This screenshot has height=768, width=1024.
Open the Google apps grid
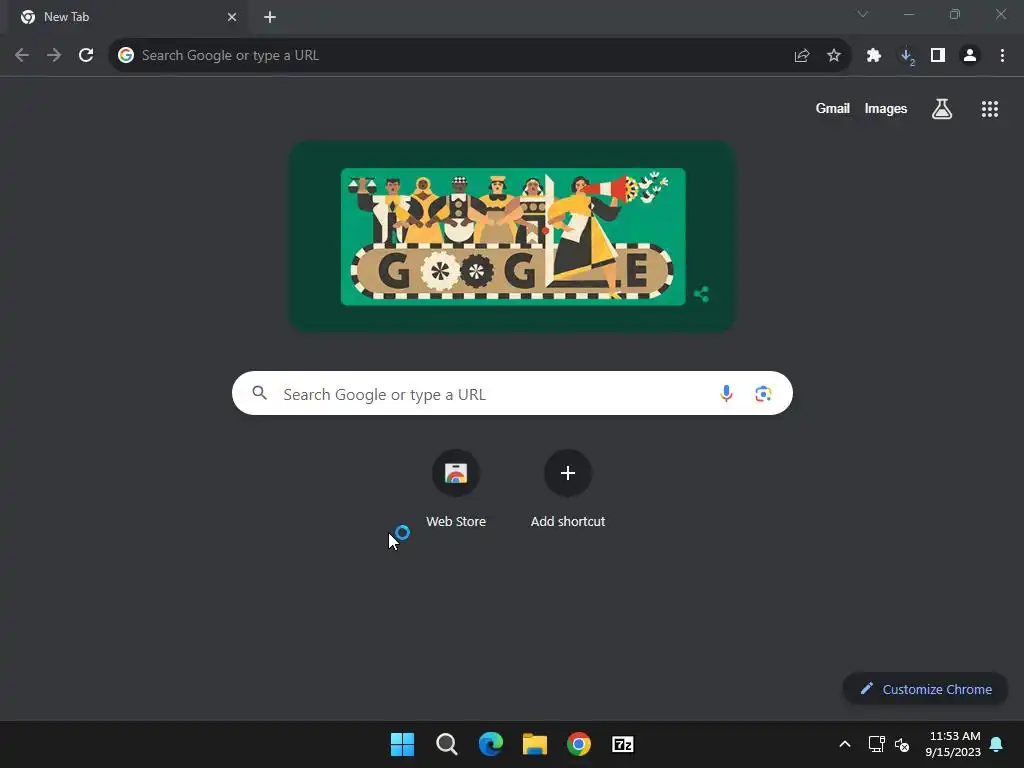click(x=990, y=109)
